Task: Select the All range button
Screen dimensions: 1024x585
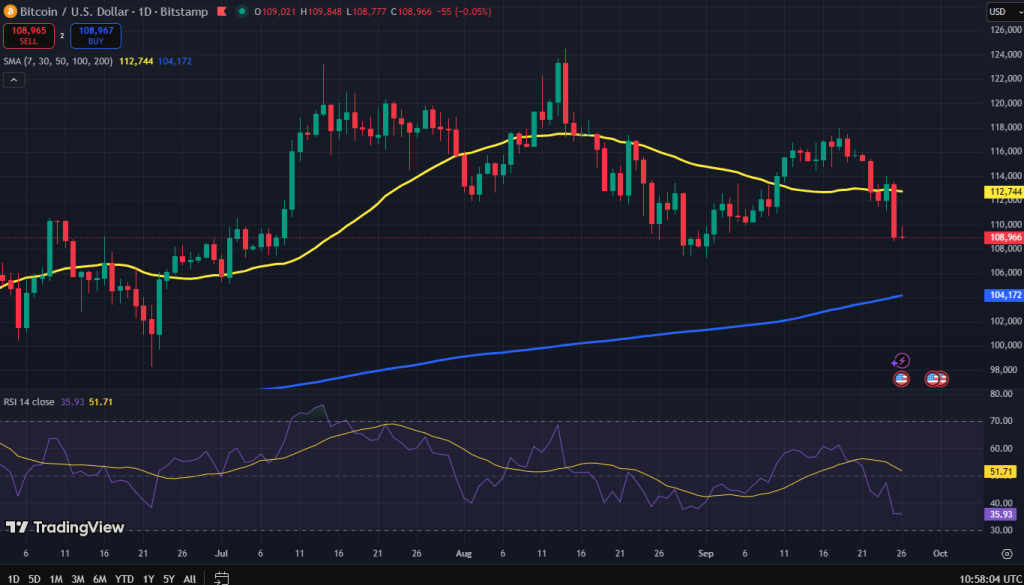Action: 188,578
